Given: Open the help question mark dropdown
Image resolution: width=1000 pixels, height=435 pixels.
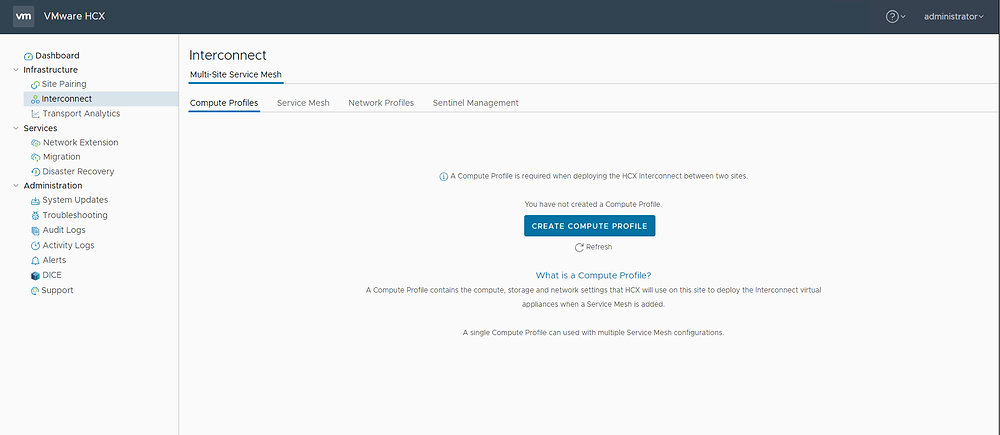Looking at the screenshot, I should [x=895, y=17].
